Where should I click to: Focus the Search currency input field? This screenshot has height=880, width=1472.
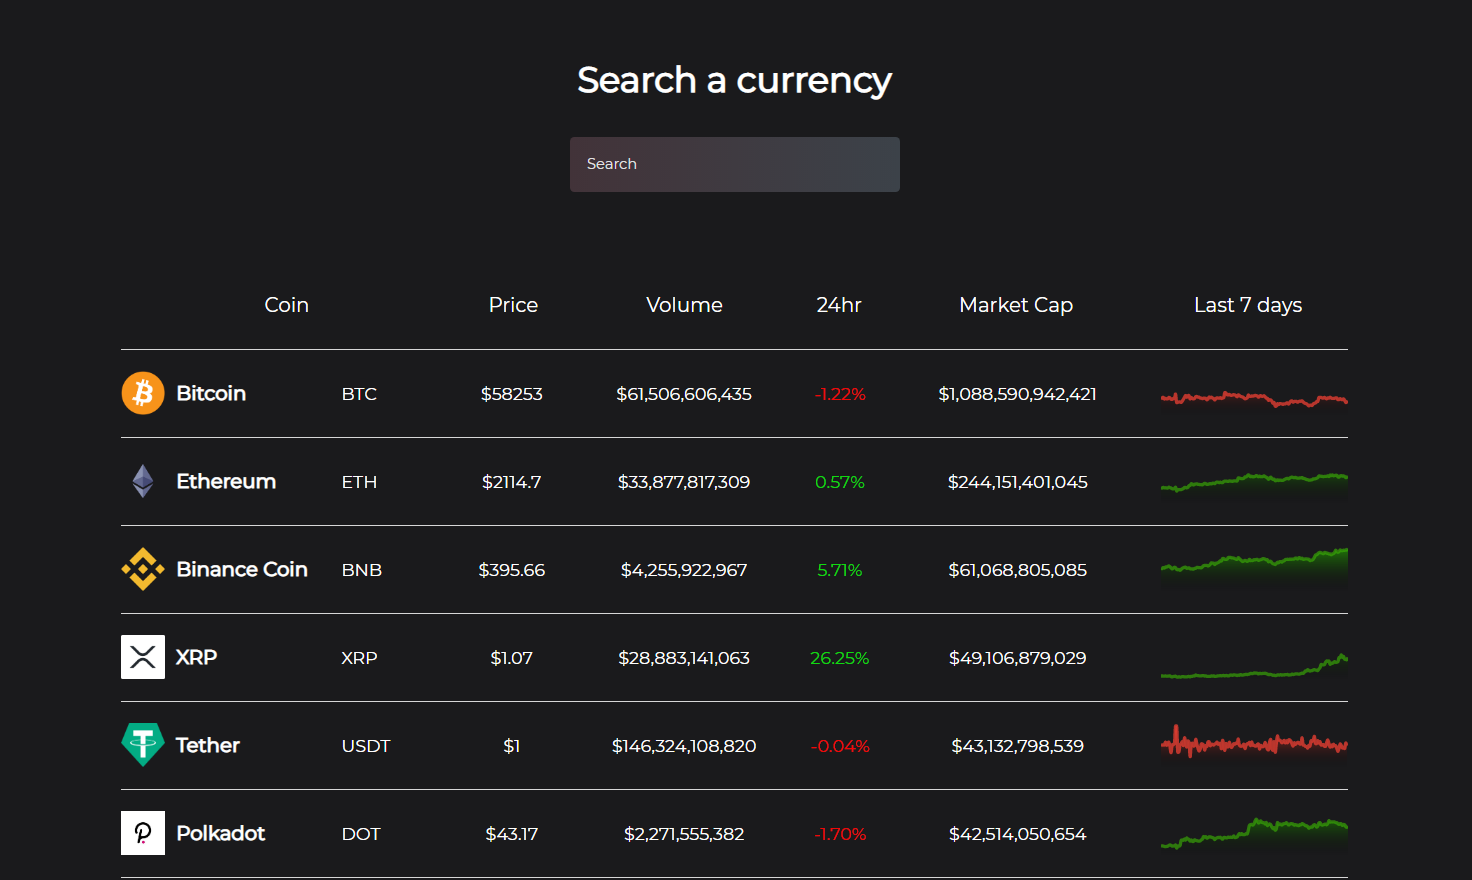tap(735, 164)
